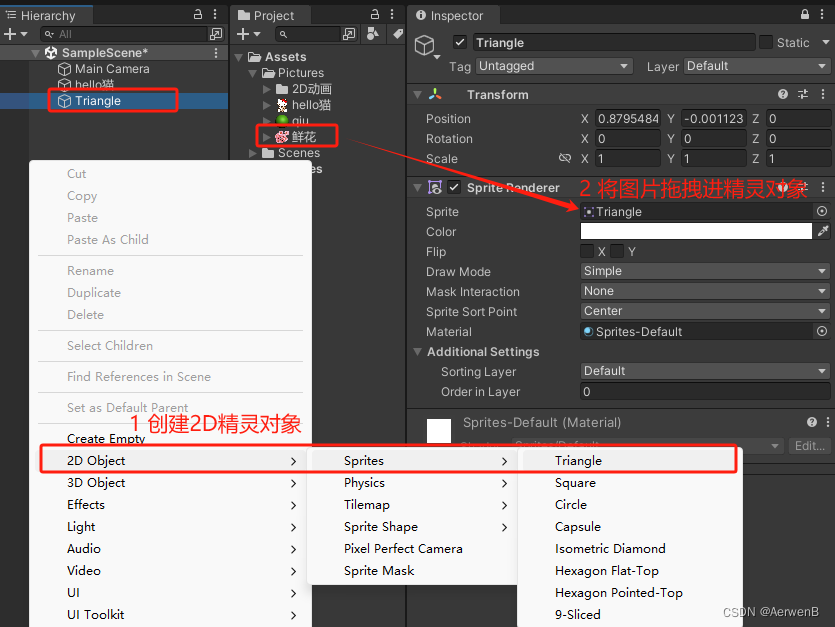The height and width of the screenshot is (627, 835).
Task: Toggle constrained proportions link icon for Scale
Action: 564,158
